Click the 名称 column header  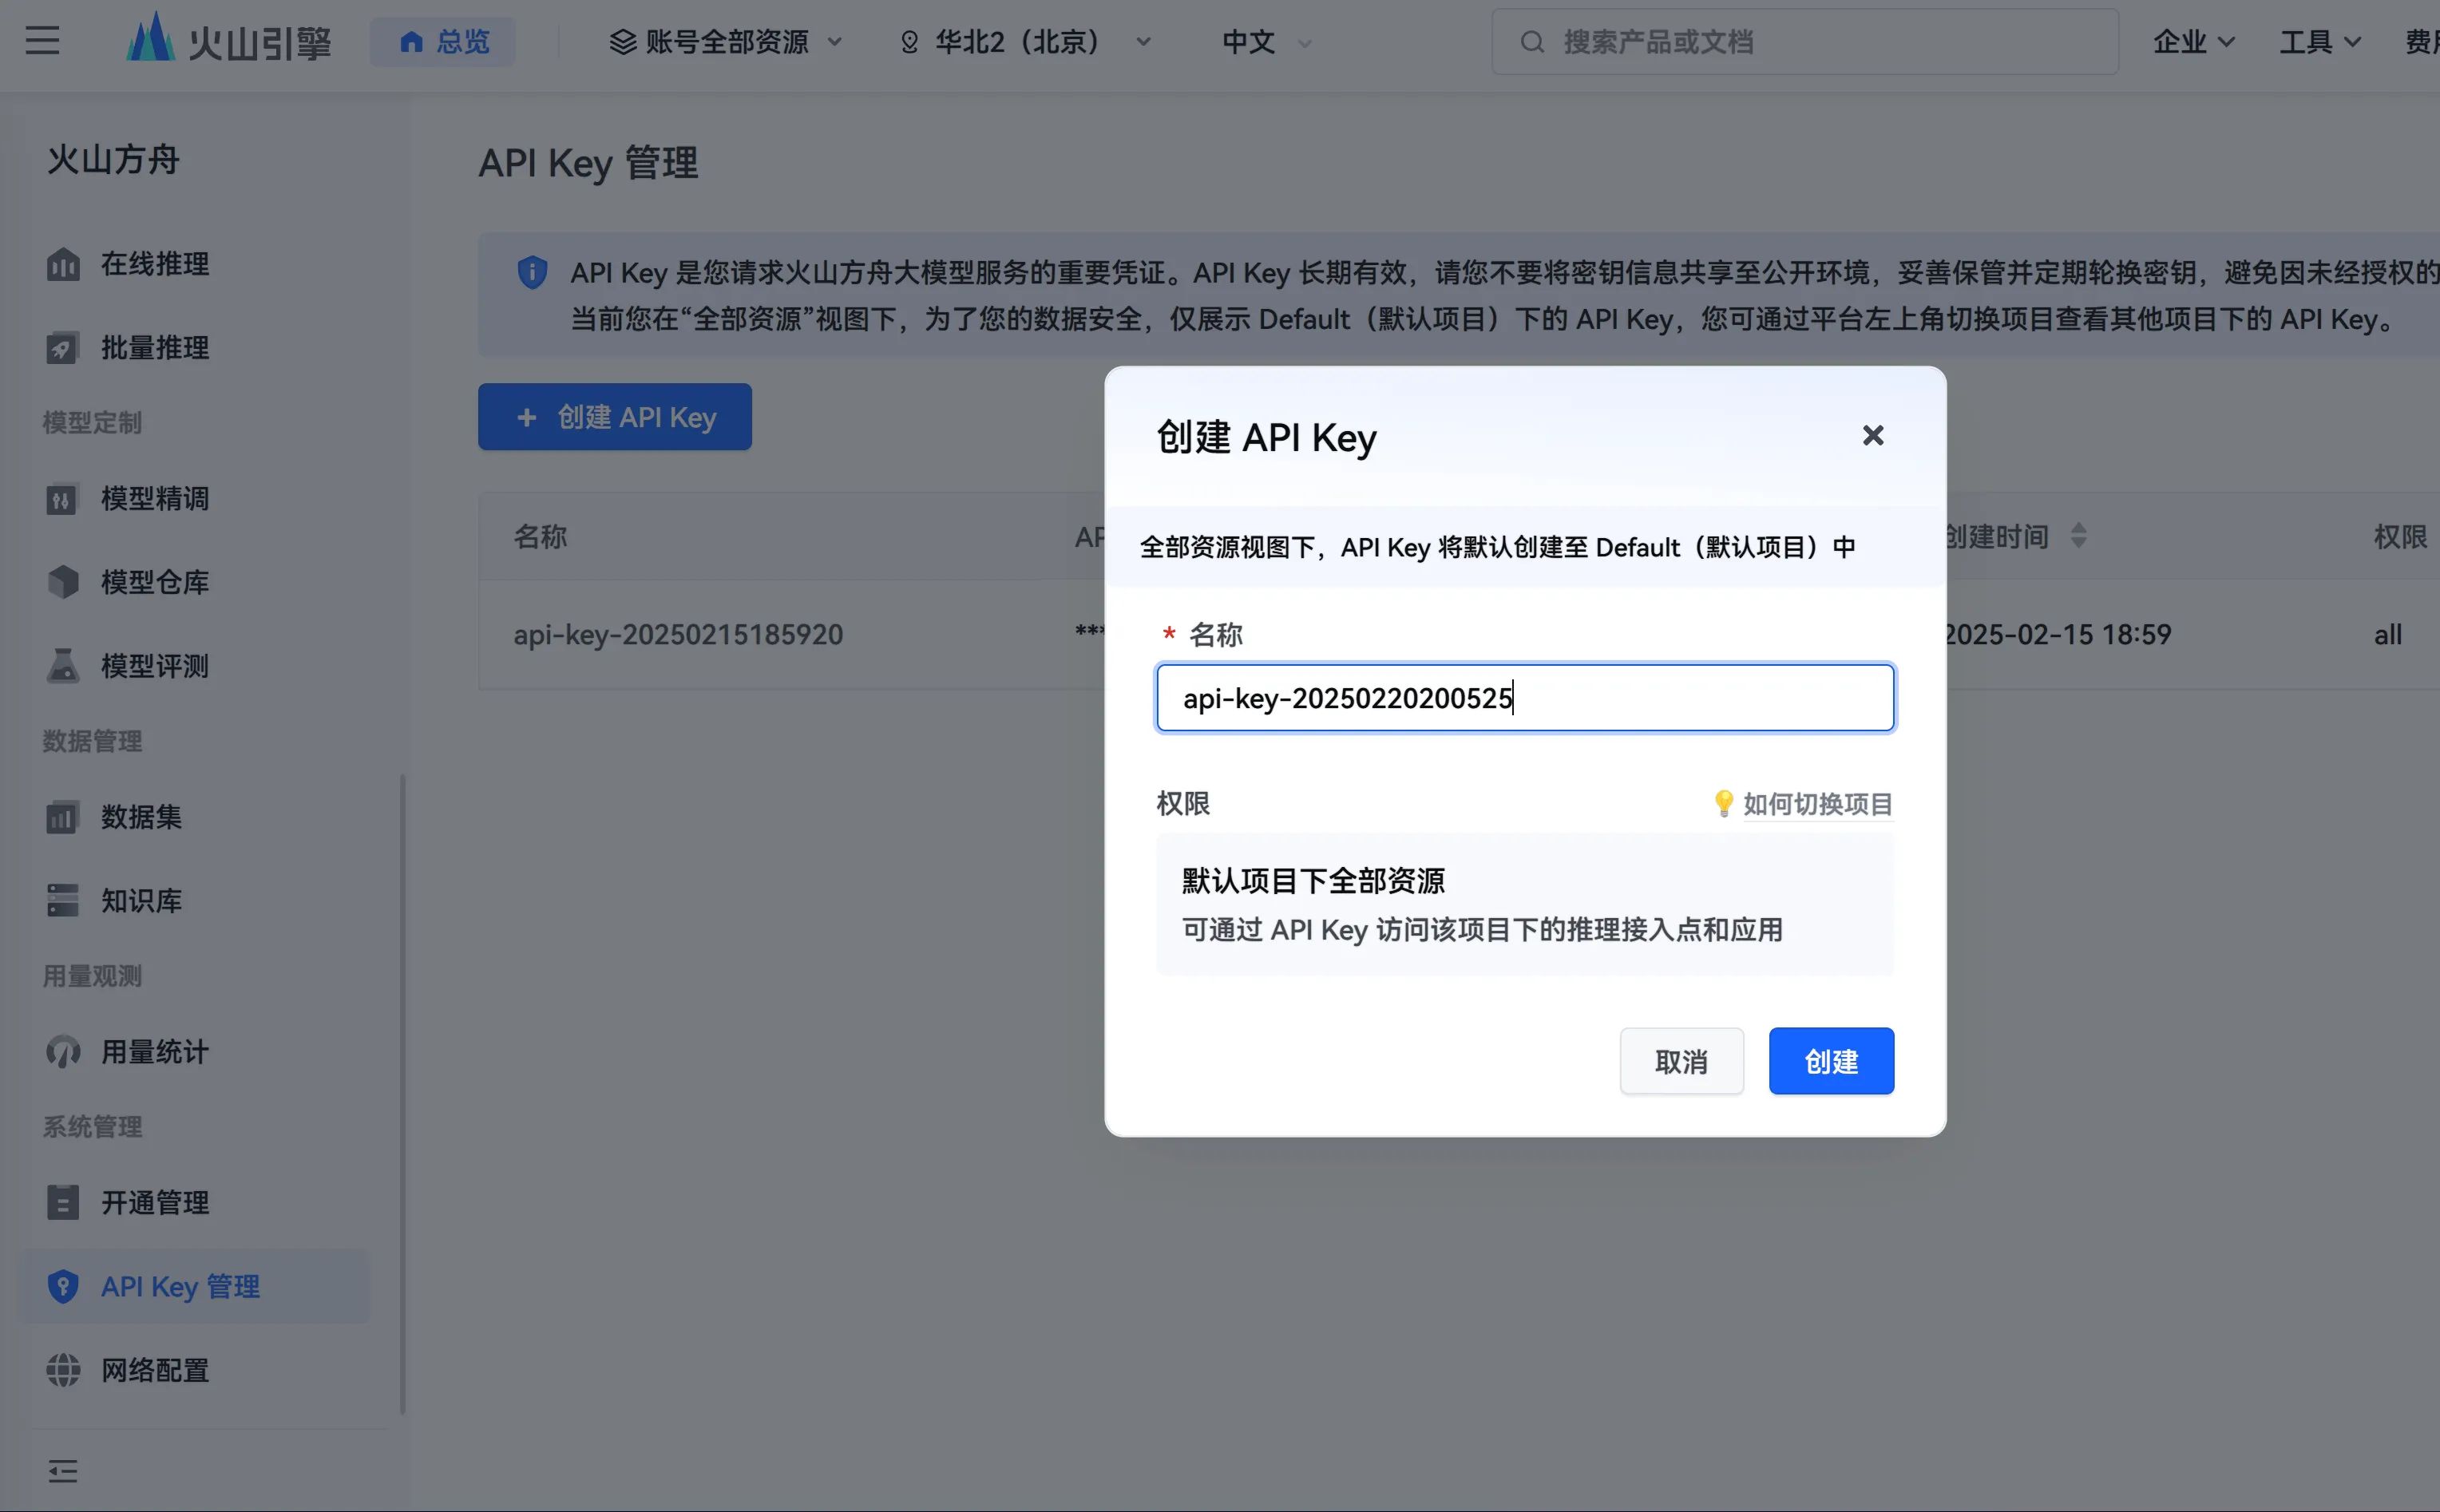[x=540, y=537]
